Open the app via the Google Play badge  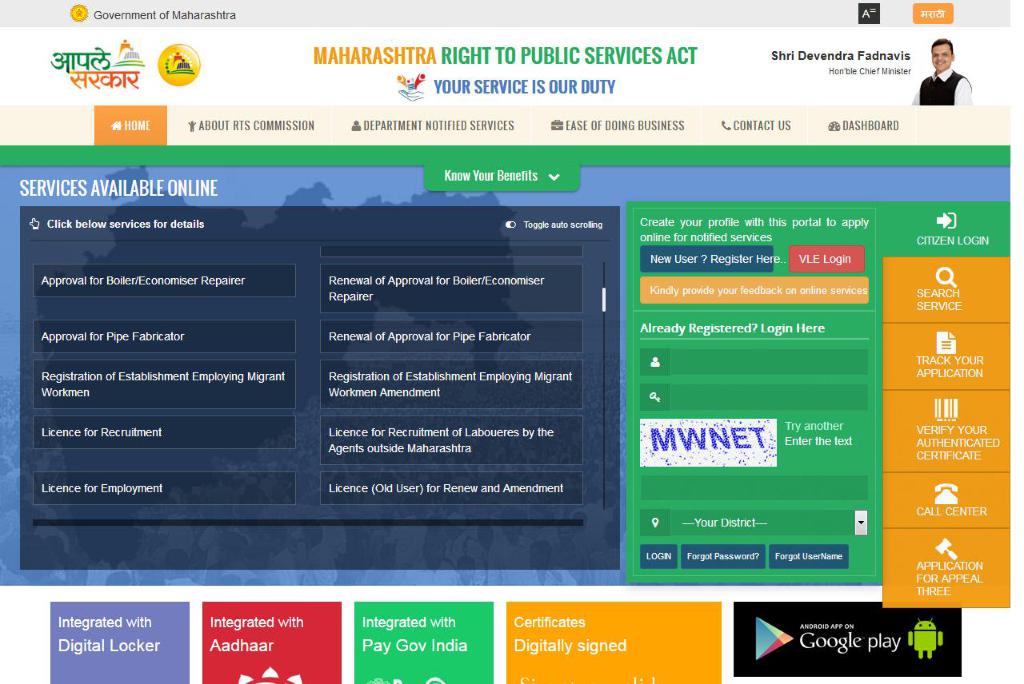[x=846, y=639]
